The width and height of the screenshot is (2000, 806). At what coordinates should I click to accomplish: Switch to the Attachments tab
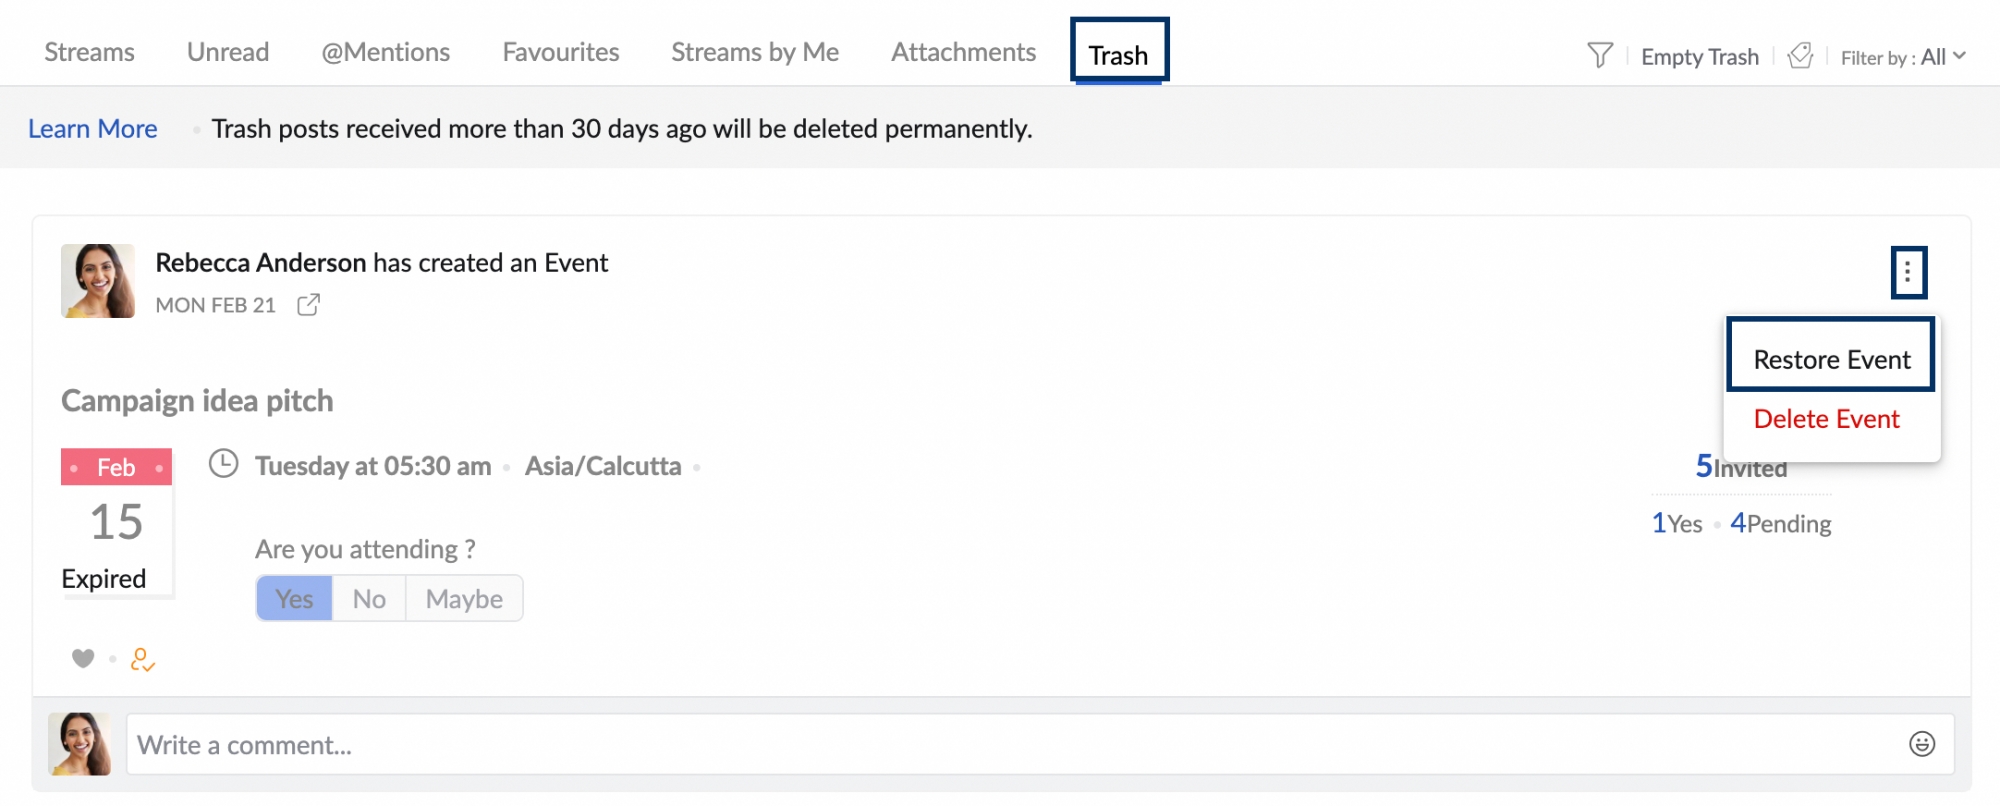pyautogui.click(x=963, y=52)
